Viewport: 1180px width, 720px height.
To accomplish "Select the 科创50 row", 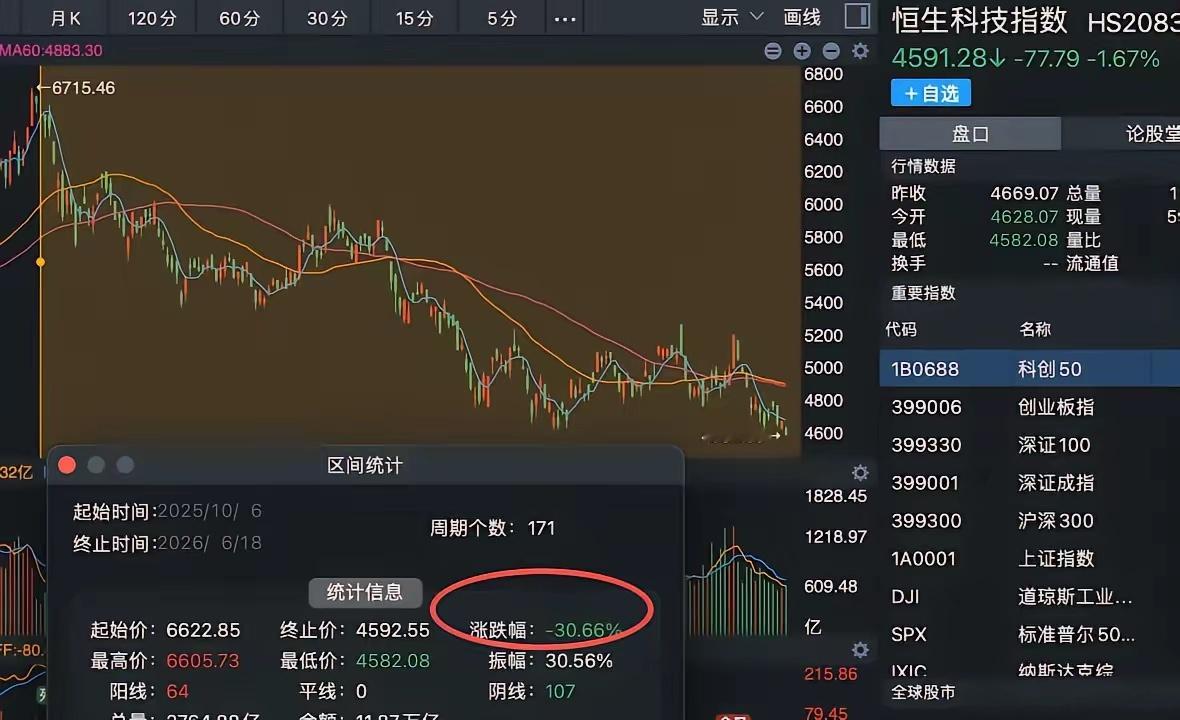I will click(x=1029, y=369).
